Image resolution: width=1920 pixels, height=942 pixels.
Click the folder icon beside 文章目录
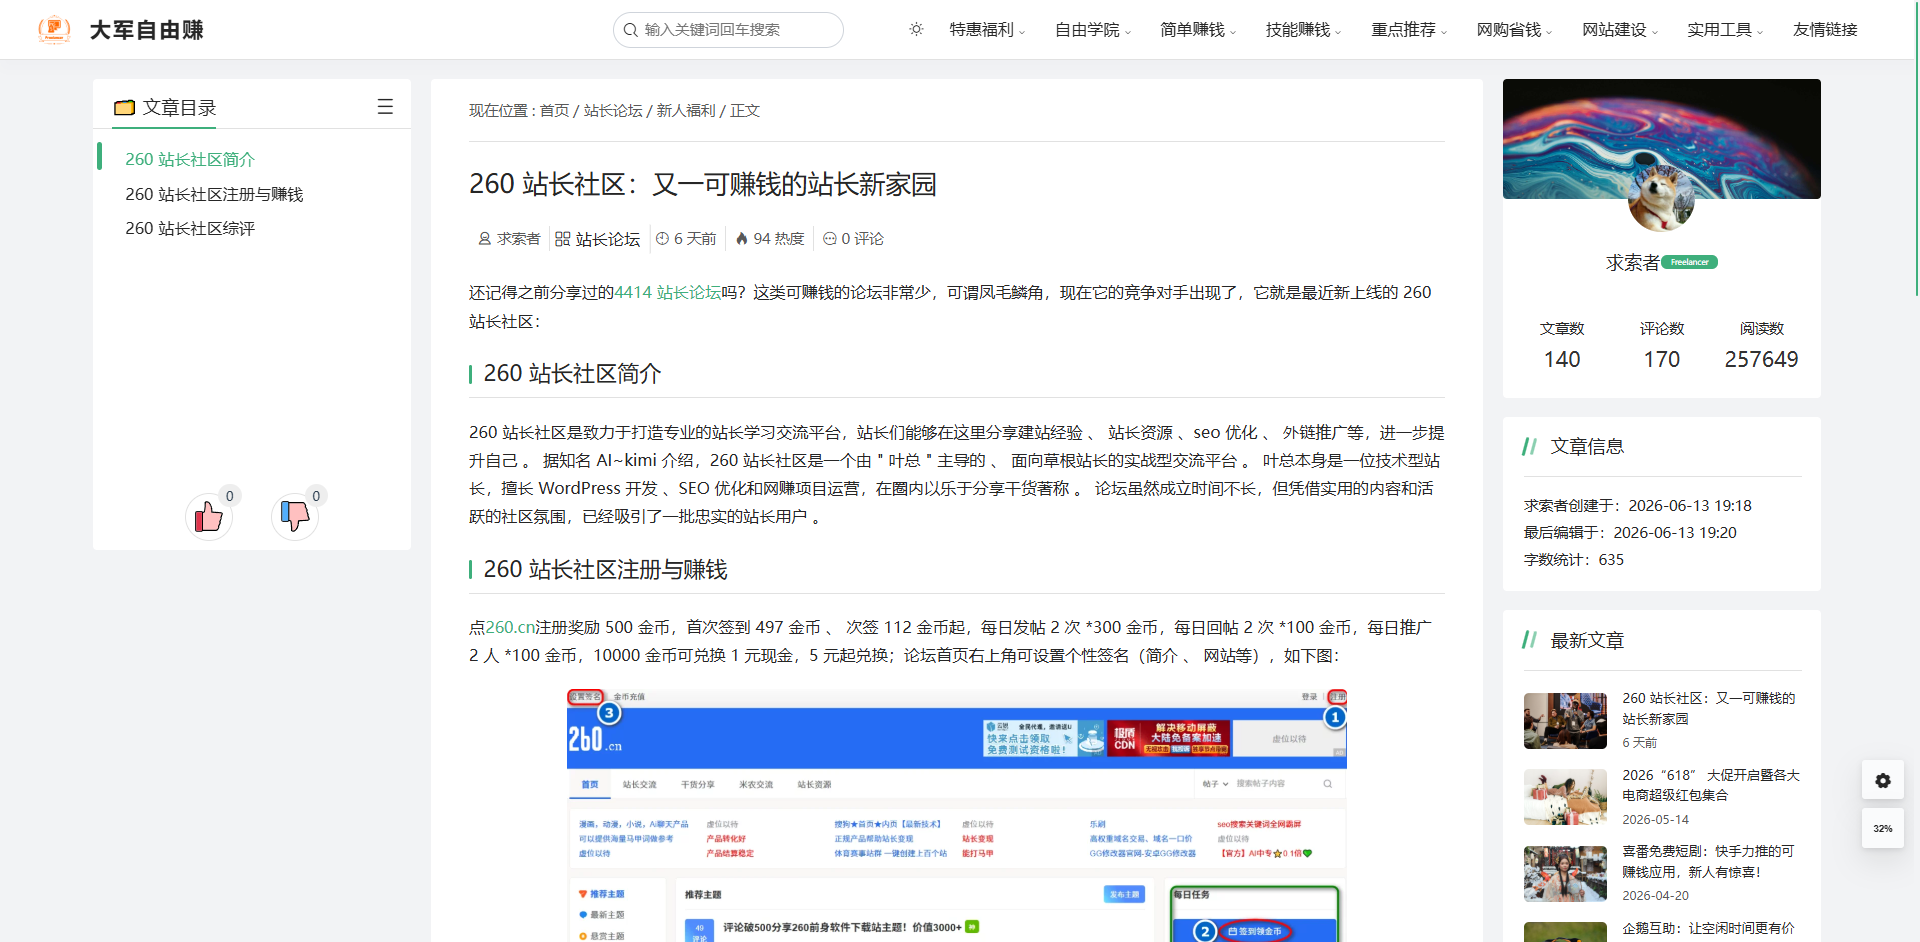pos(124,107)
